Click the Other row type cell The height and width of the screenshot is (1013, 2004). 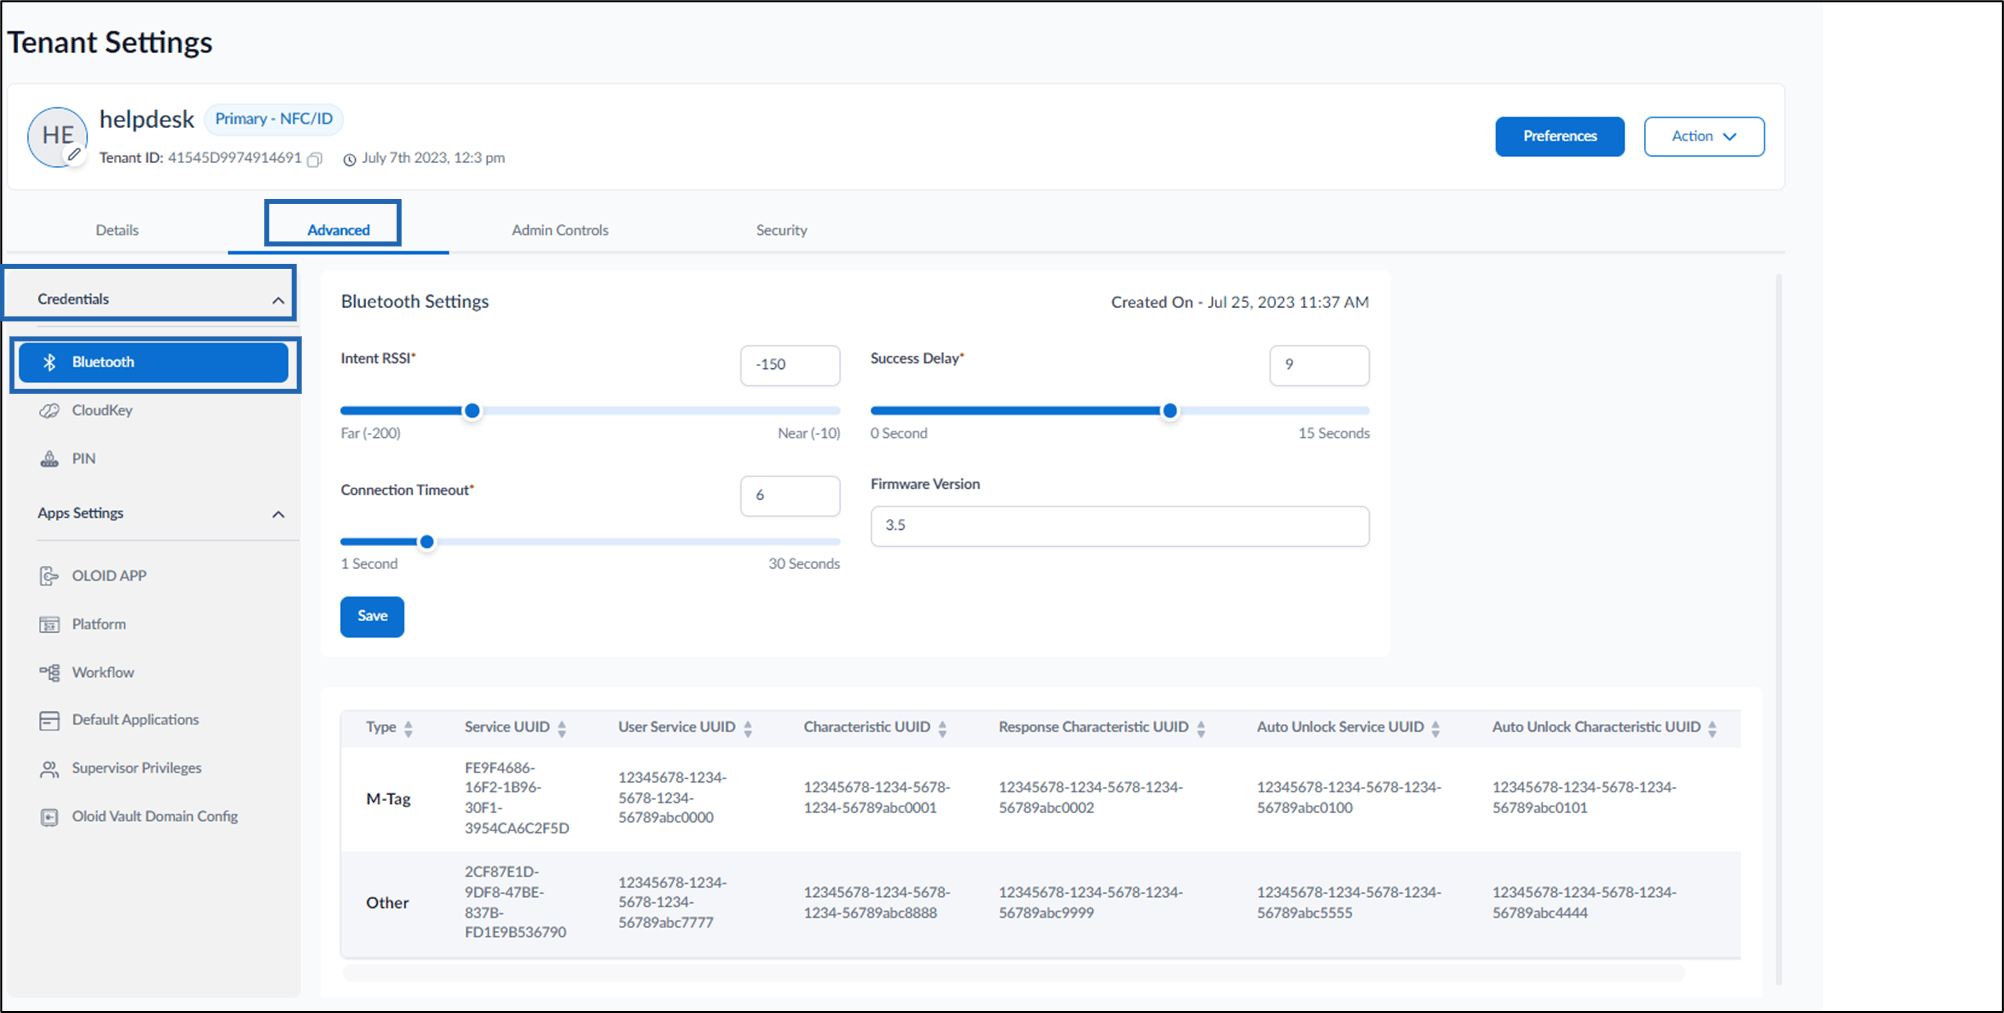[x=387, y=903]
